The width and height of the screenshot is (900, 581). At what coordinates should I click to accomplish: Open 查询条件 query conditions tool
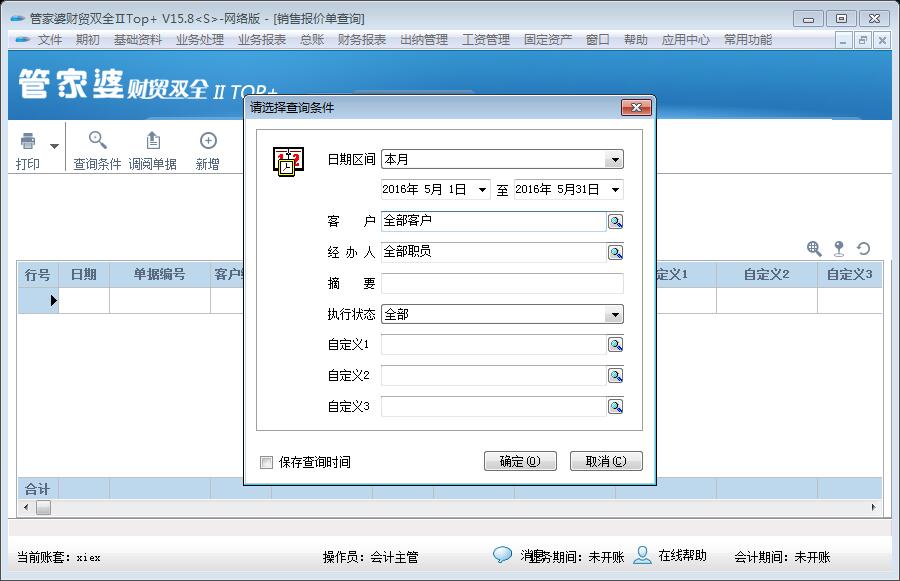pyautogui.click(x=97, y=151)
